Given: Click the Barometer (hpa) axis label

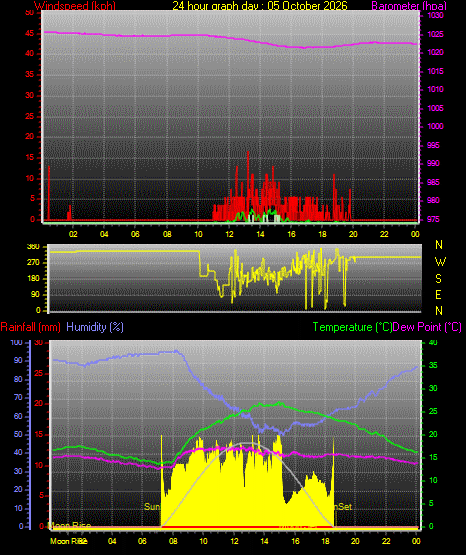Looking at the screenshot, I should (409, 6).
